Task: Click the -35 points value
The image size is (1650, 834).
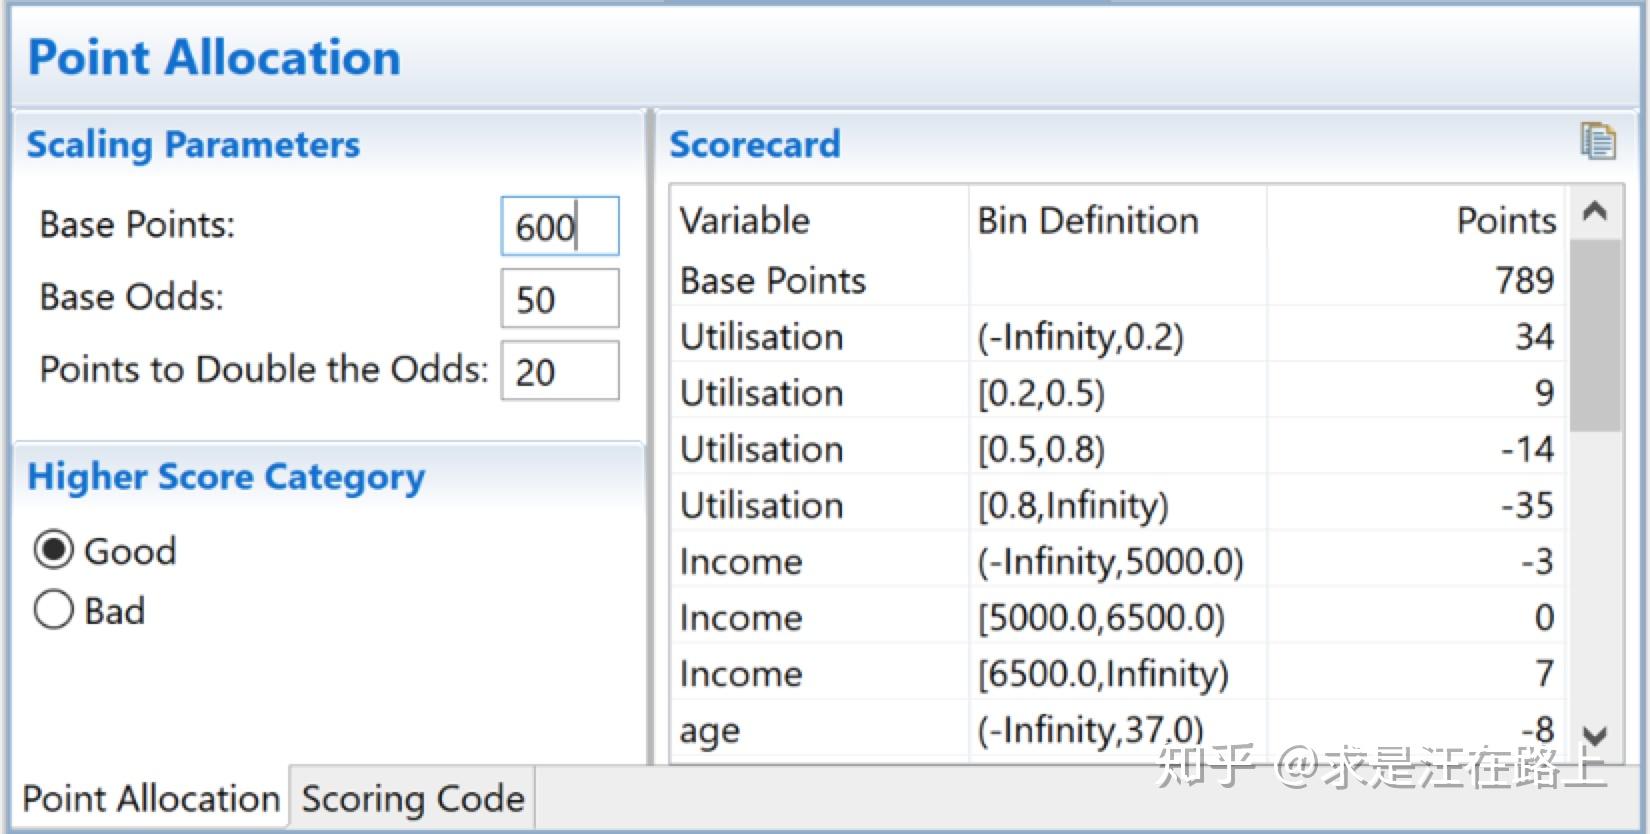Action: click(x=1527, y=505)
